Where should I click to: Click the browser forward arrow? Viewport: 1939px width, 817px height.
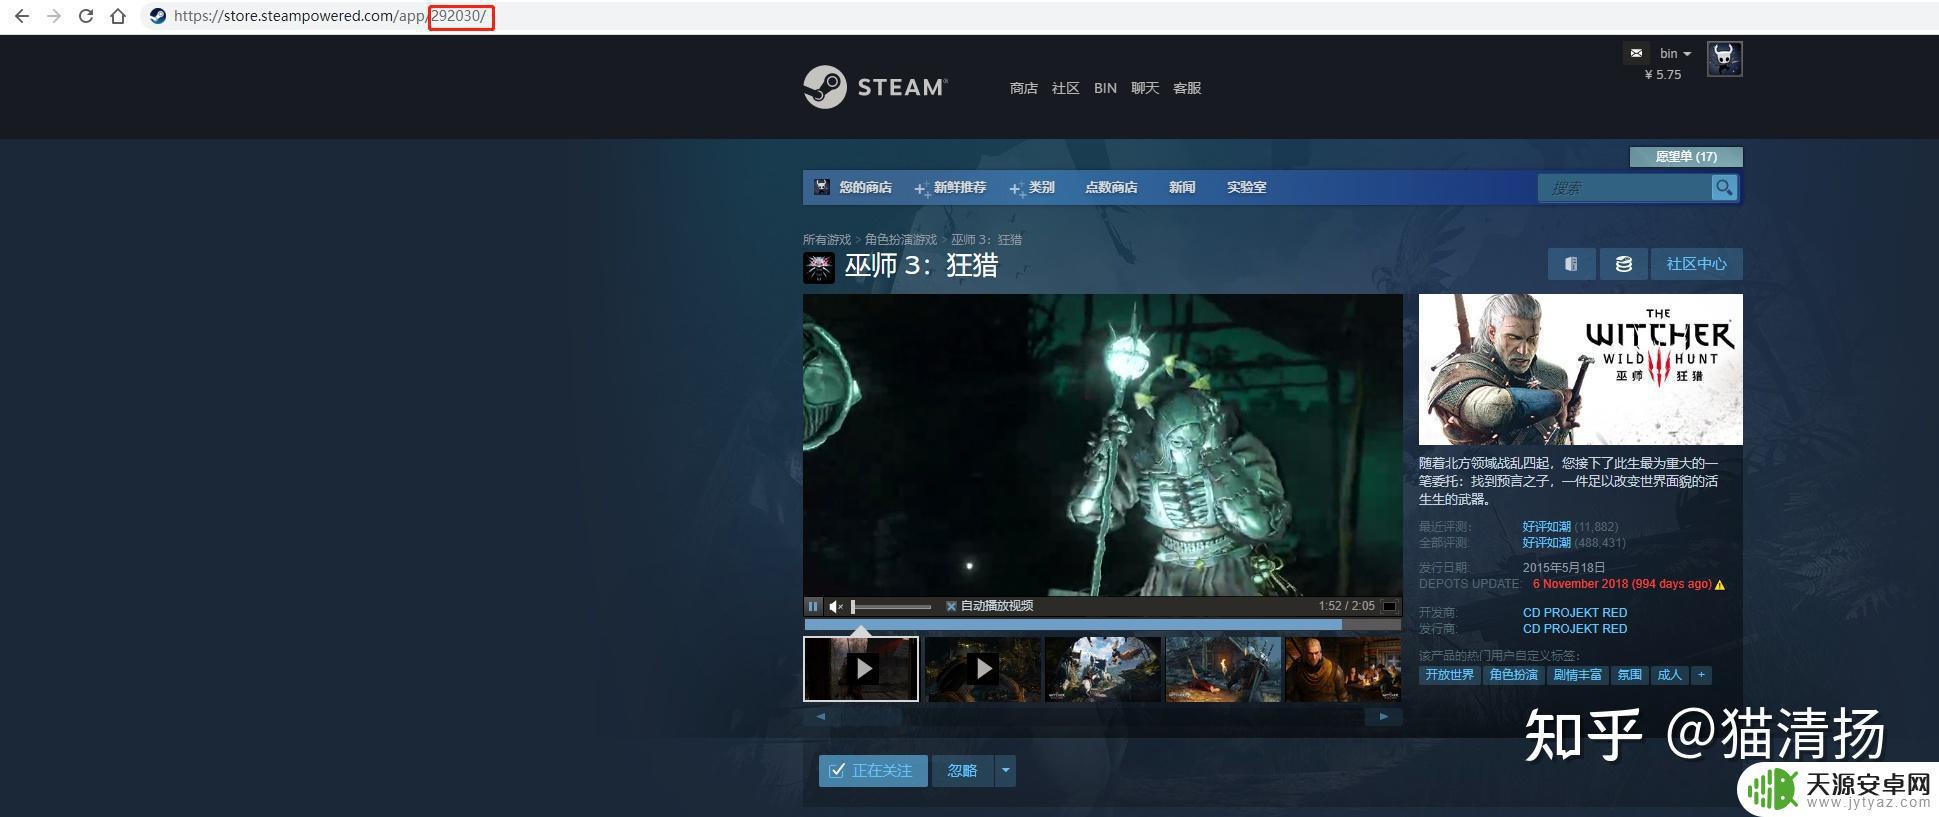54,16
